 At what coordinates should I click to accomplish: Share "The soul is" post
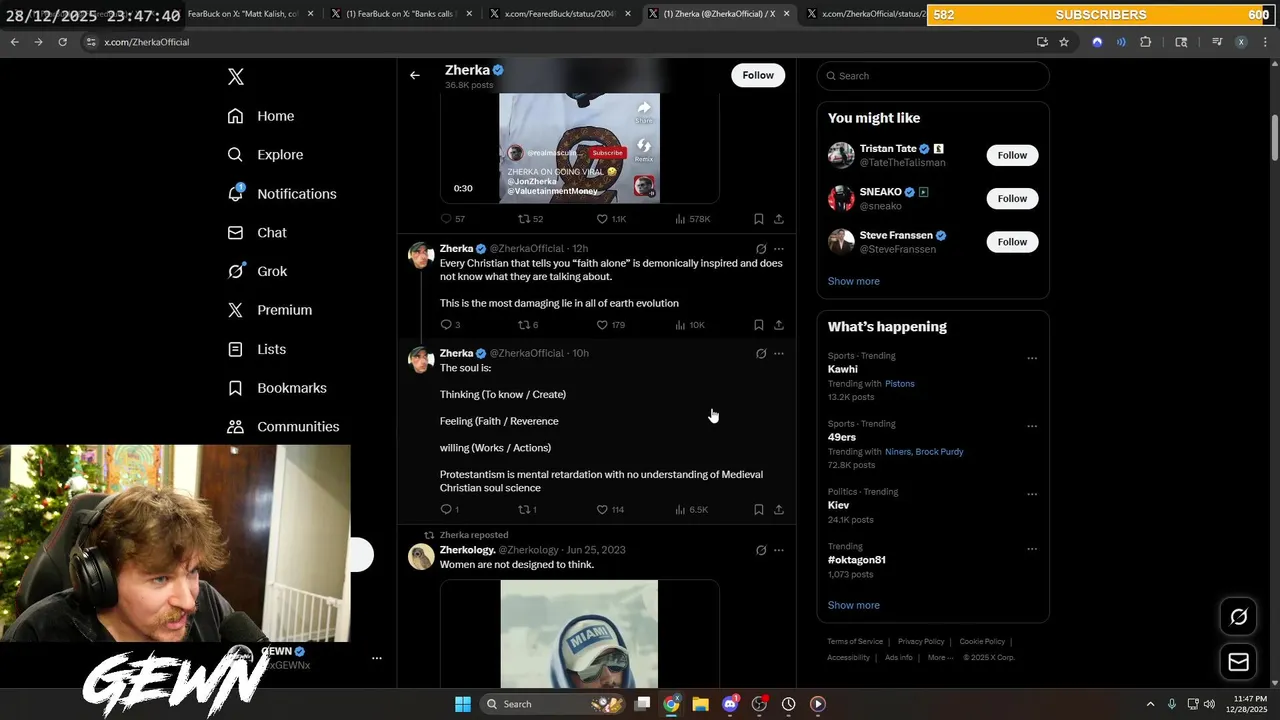click(779, 510)
